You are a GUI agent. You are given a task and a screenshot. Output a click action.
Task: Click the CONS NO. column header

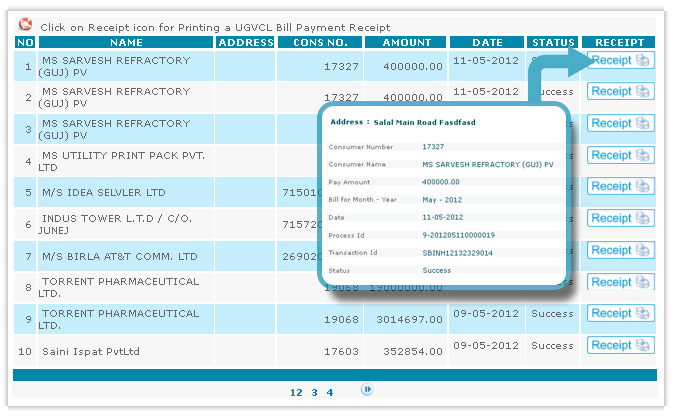320,43
